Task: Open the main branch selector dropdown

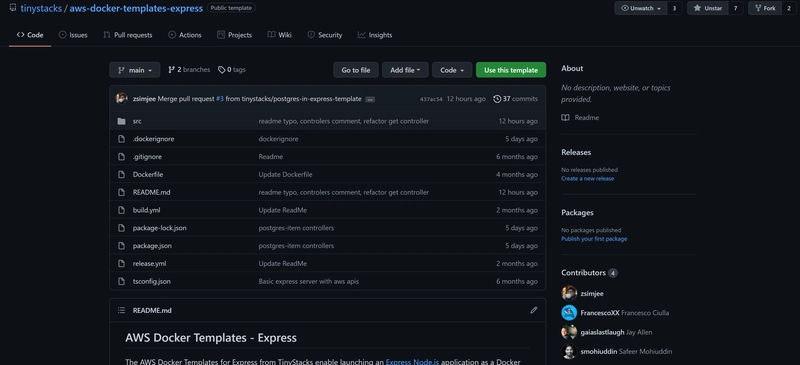Action: click(x=135, y=70)
